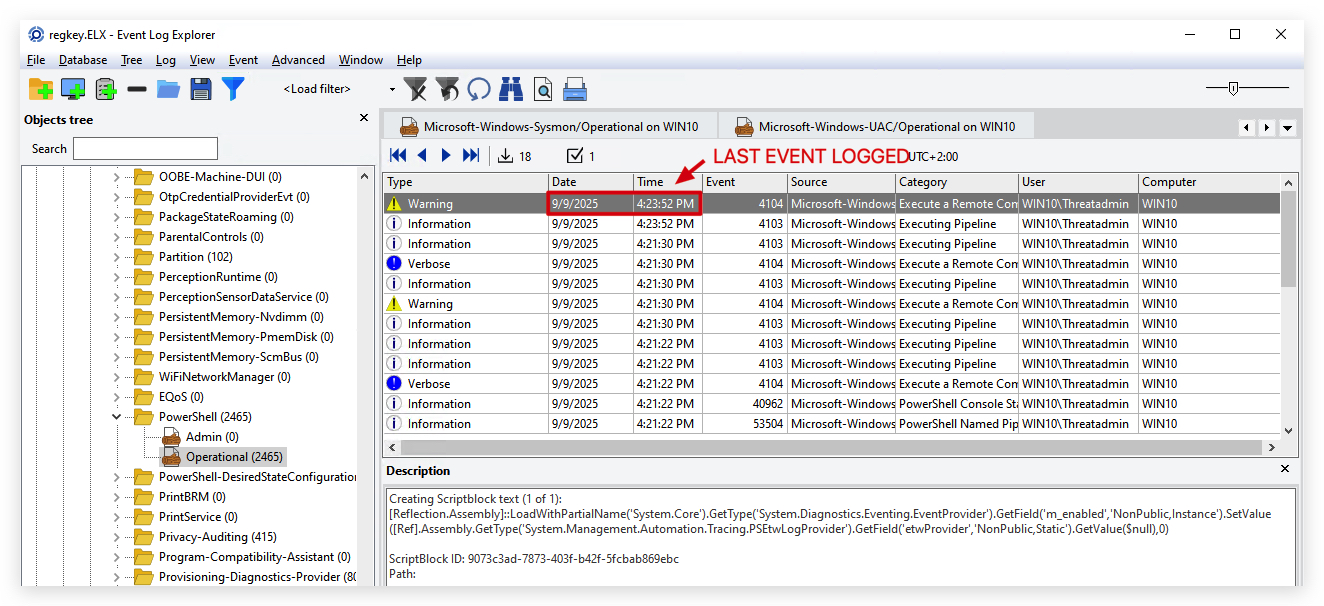Sort by the Computer column header

click(1209, 182)
